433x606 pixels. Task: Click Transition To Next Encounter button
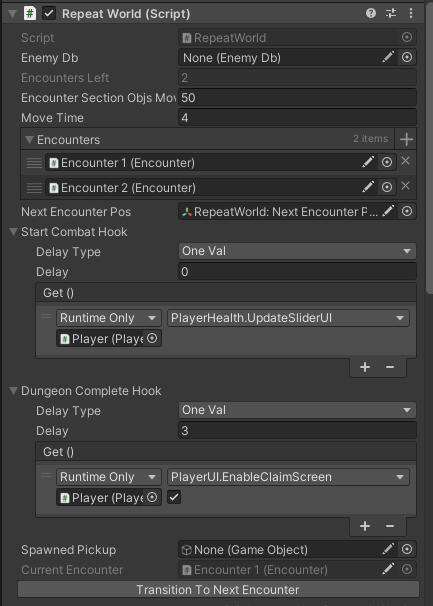[x=218, y=590]
